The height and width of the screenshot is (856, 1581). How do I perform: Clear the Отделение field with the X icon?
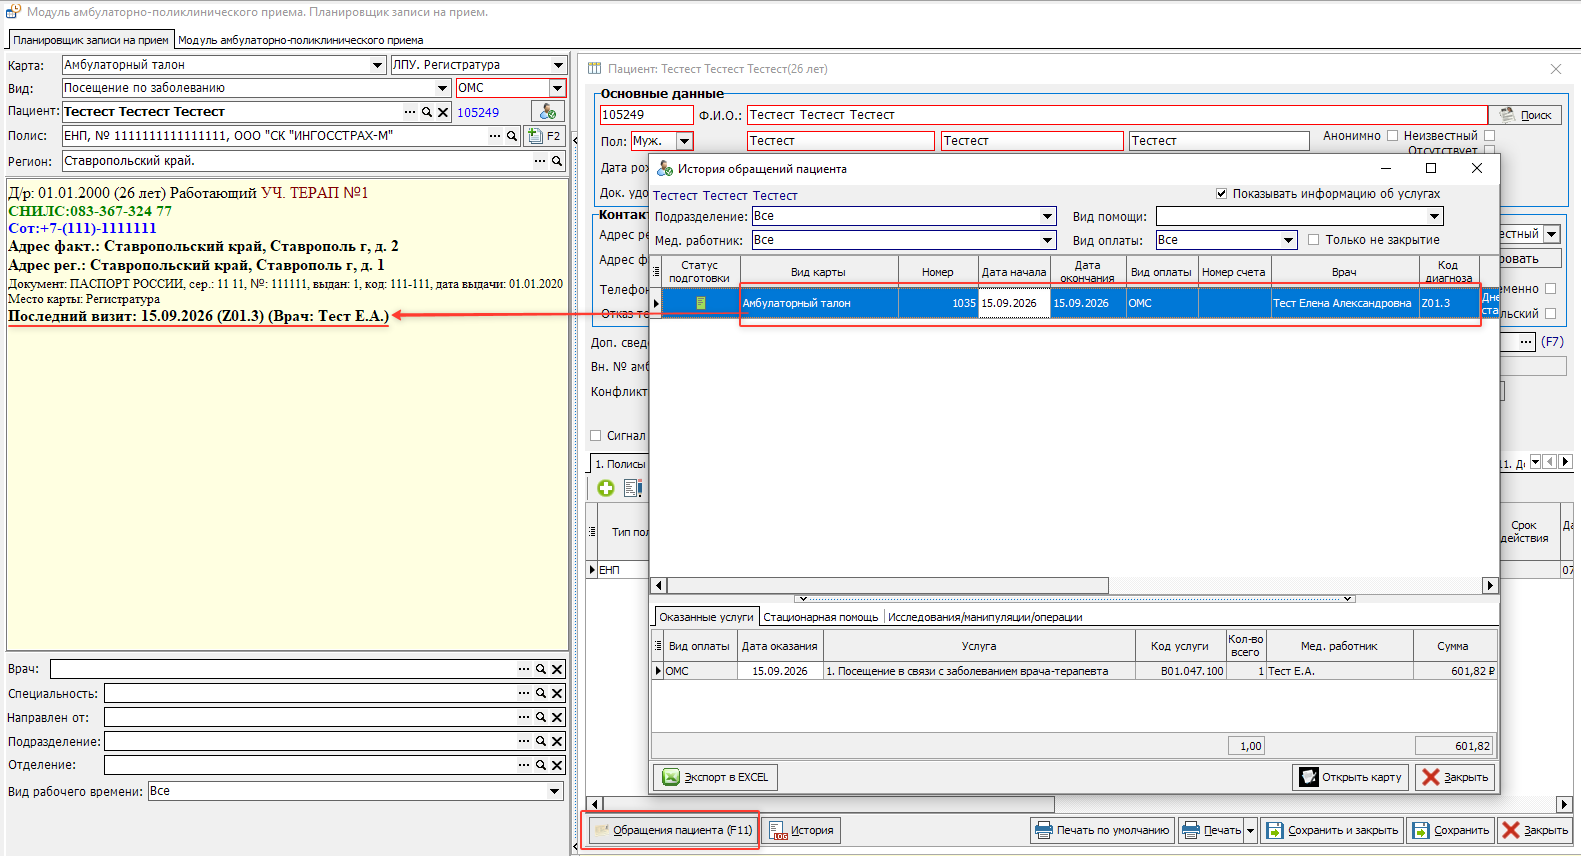coord(558,765)
